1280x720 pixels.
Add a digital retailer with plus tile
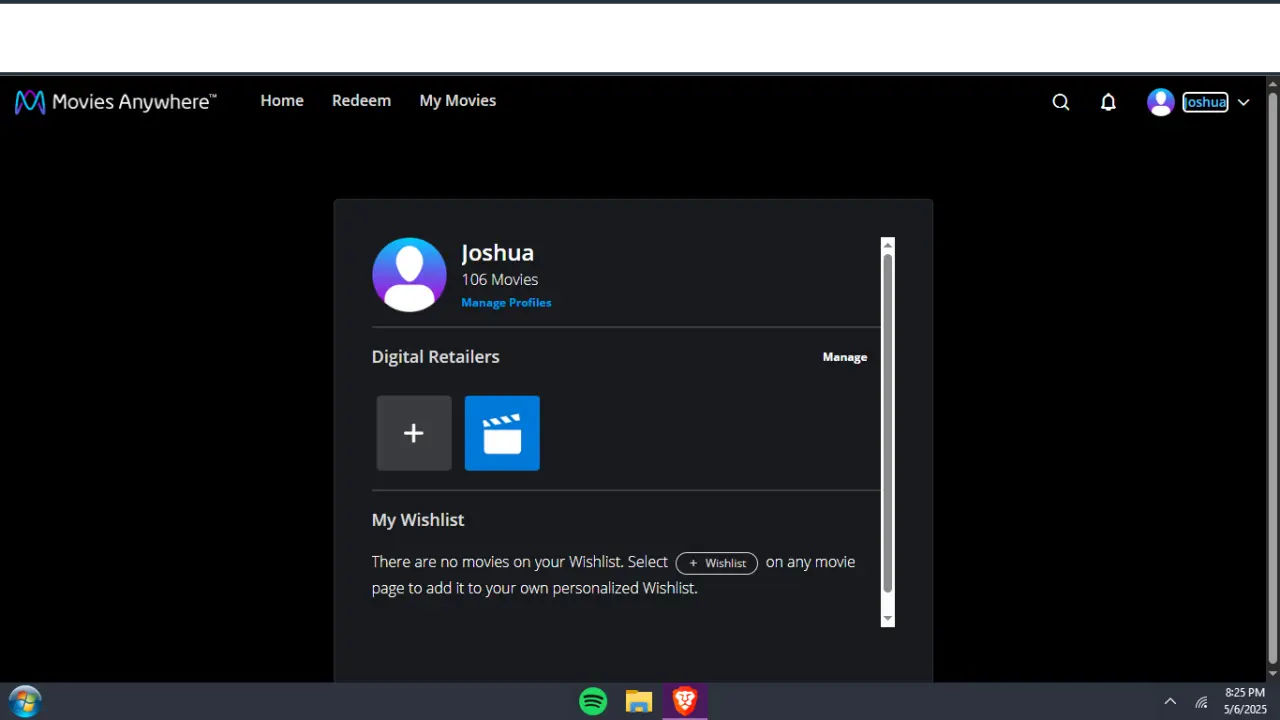click(x=414, y=433)
